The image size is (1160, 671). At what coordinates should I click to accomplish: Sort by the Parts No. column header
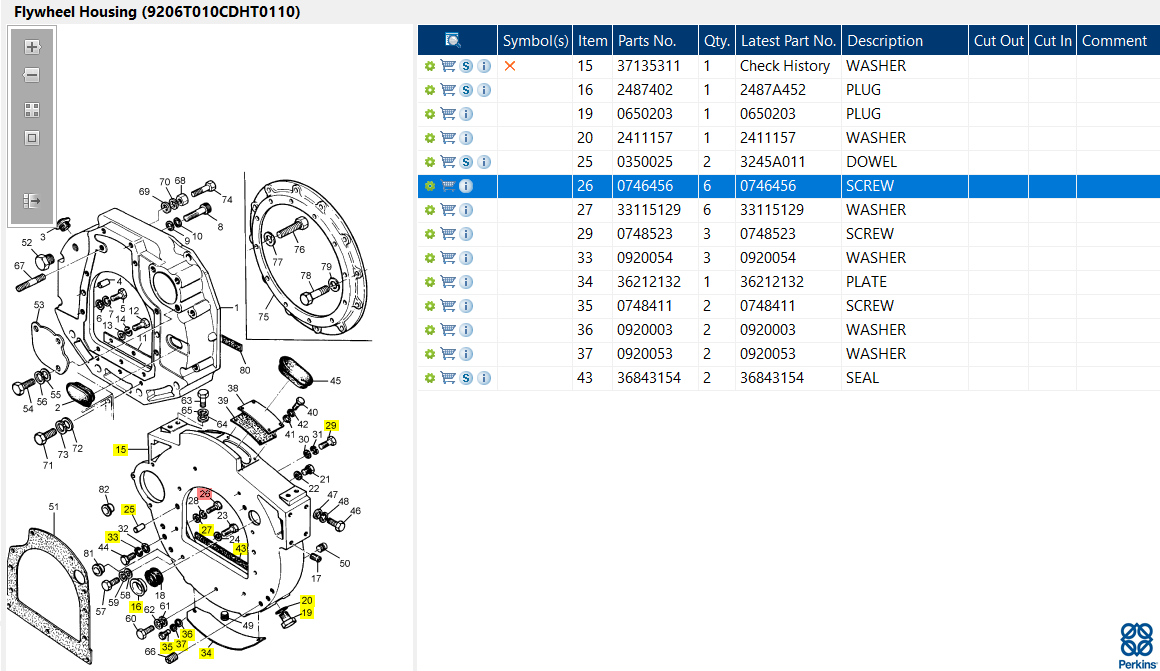click(x=647, y=41)
